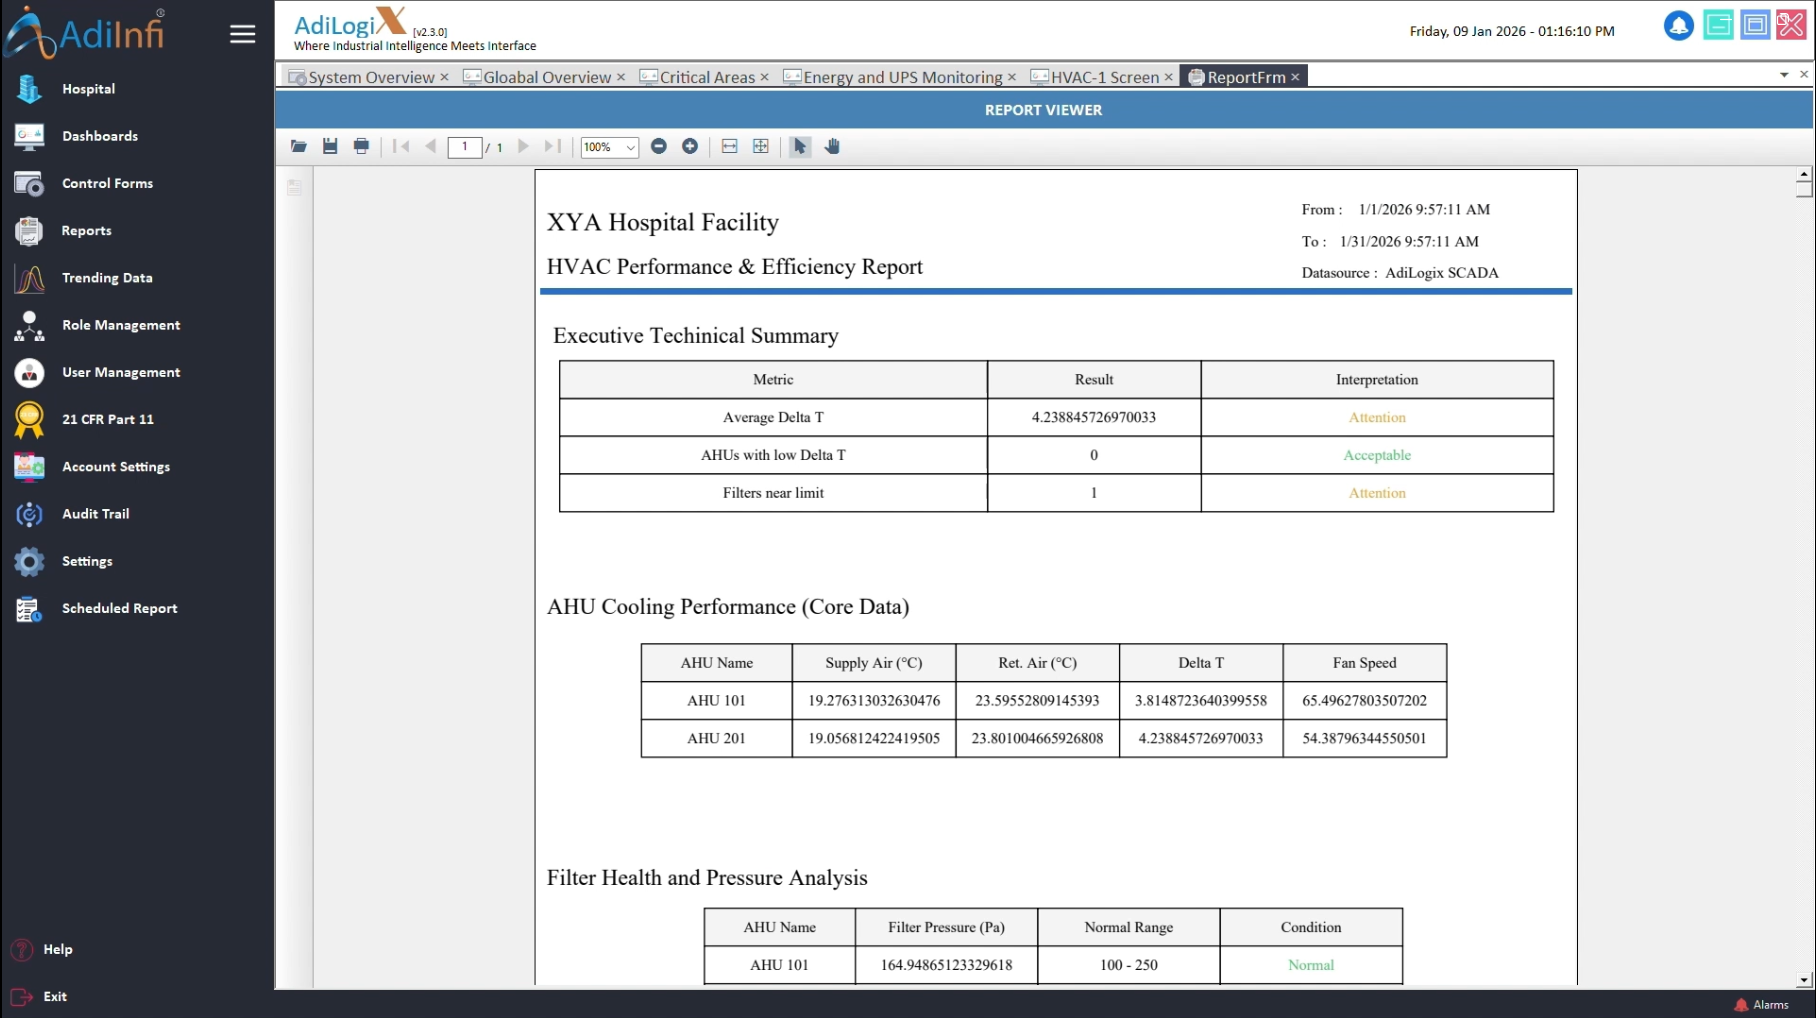Enable the arrow selection tool

[800, 147]
